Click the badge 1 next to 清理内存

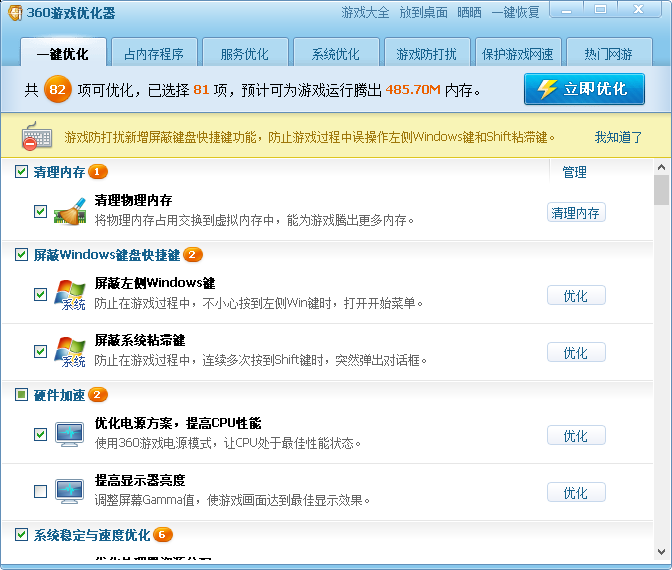(x=98, y=172)
